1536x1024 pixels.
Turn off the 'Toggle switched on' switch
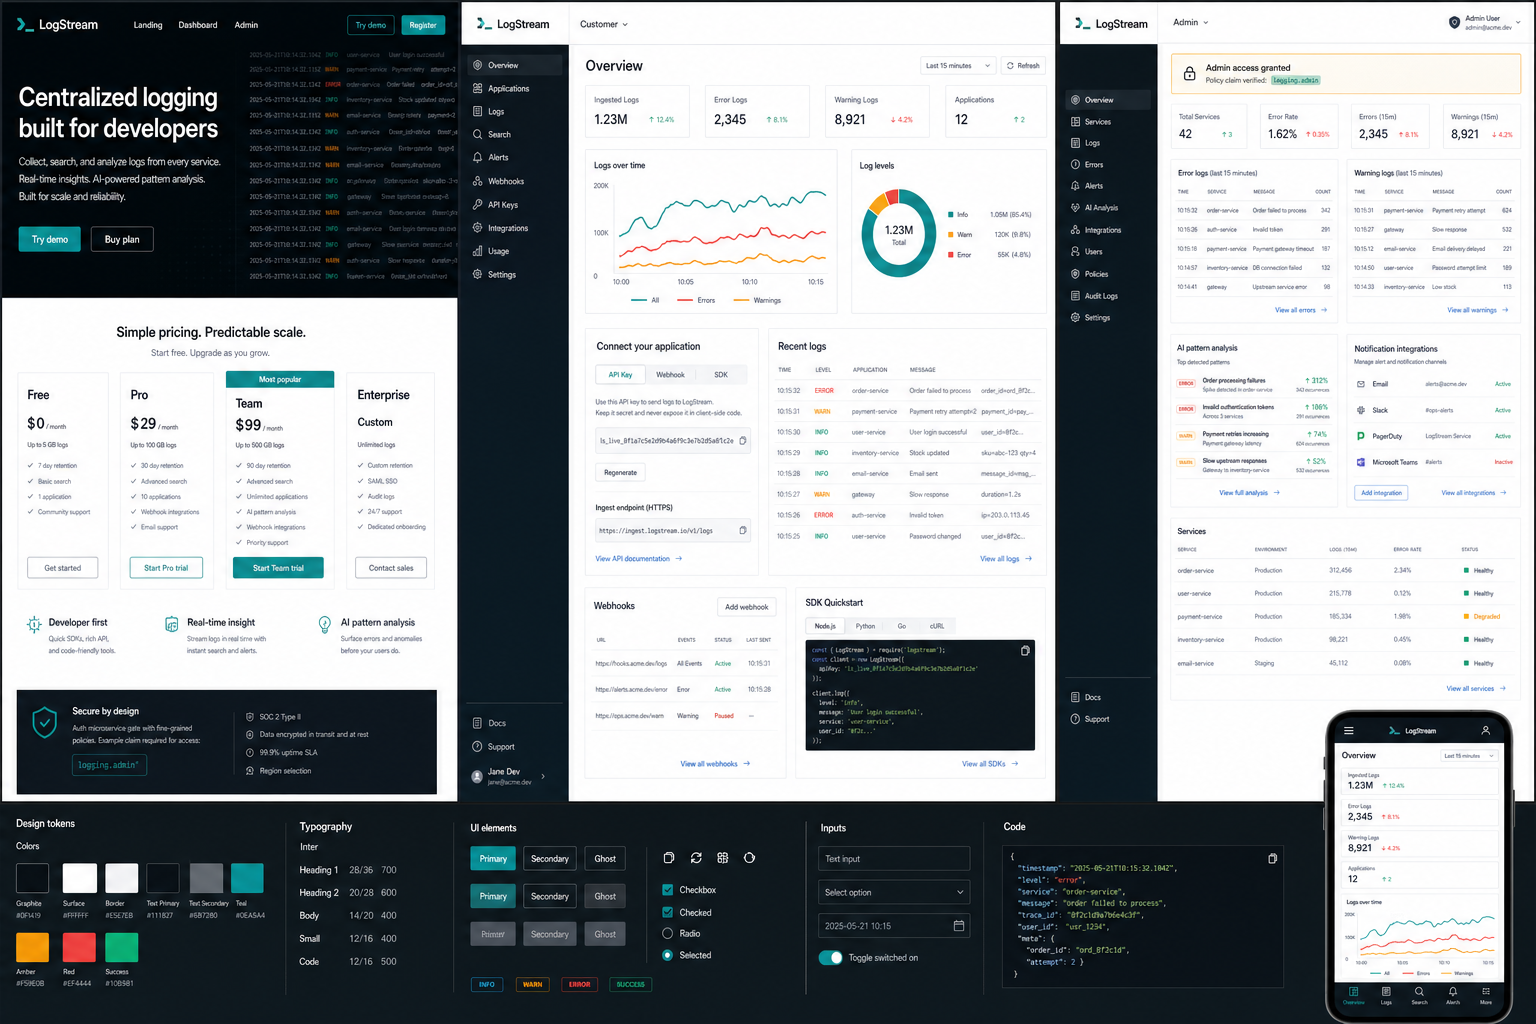pyautogui.click(x=830, y=957)
